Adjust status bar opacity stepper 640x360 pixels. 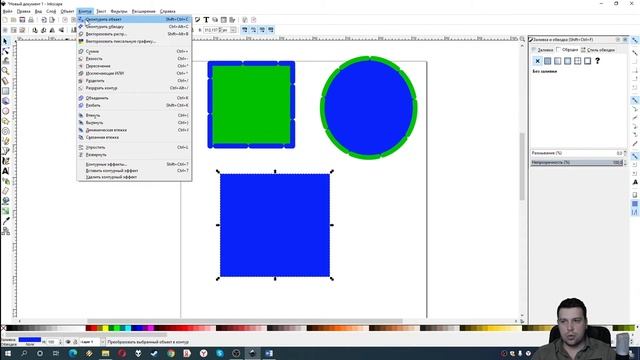point(60,342)
